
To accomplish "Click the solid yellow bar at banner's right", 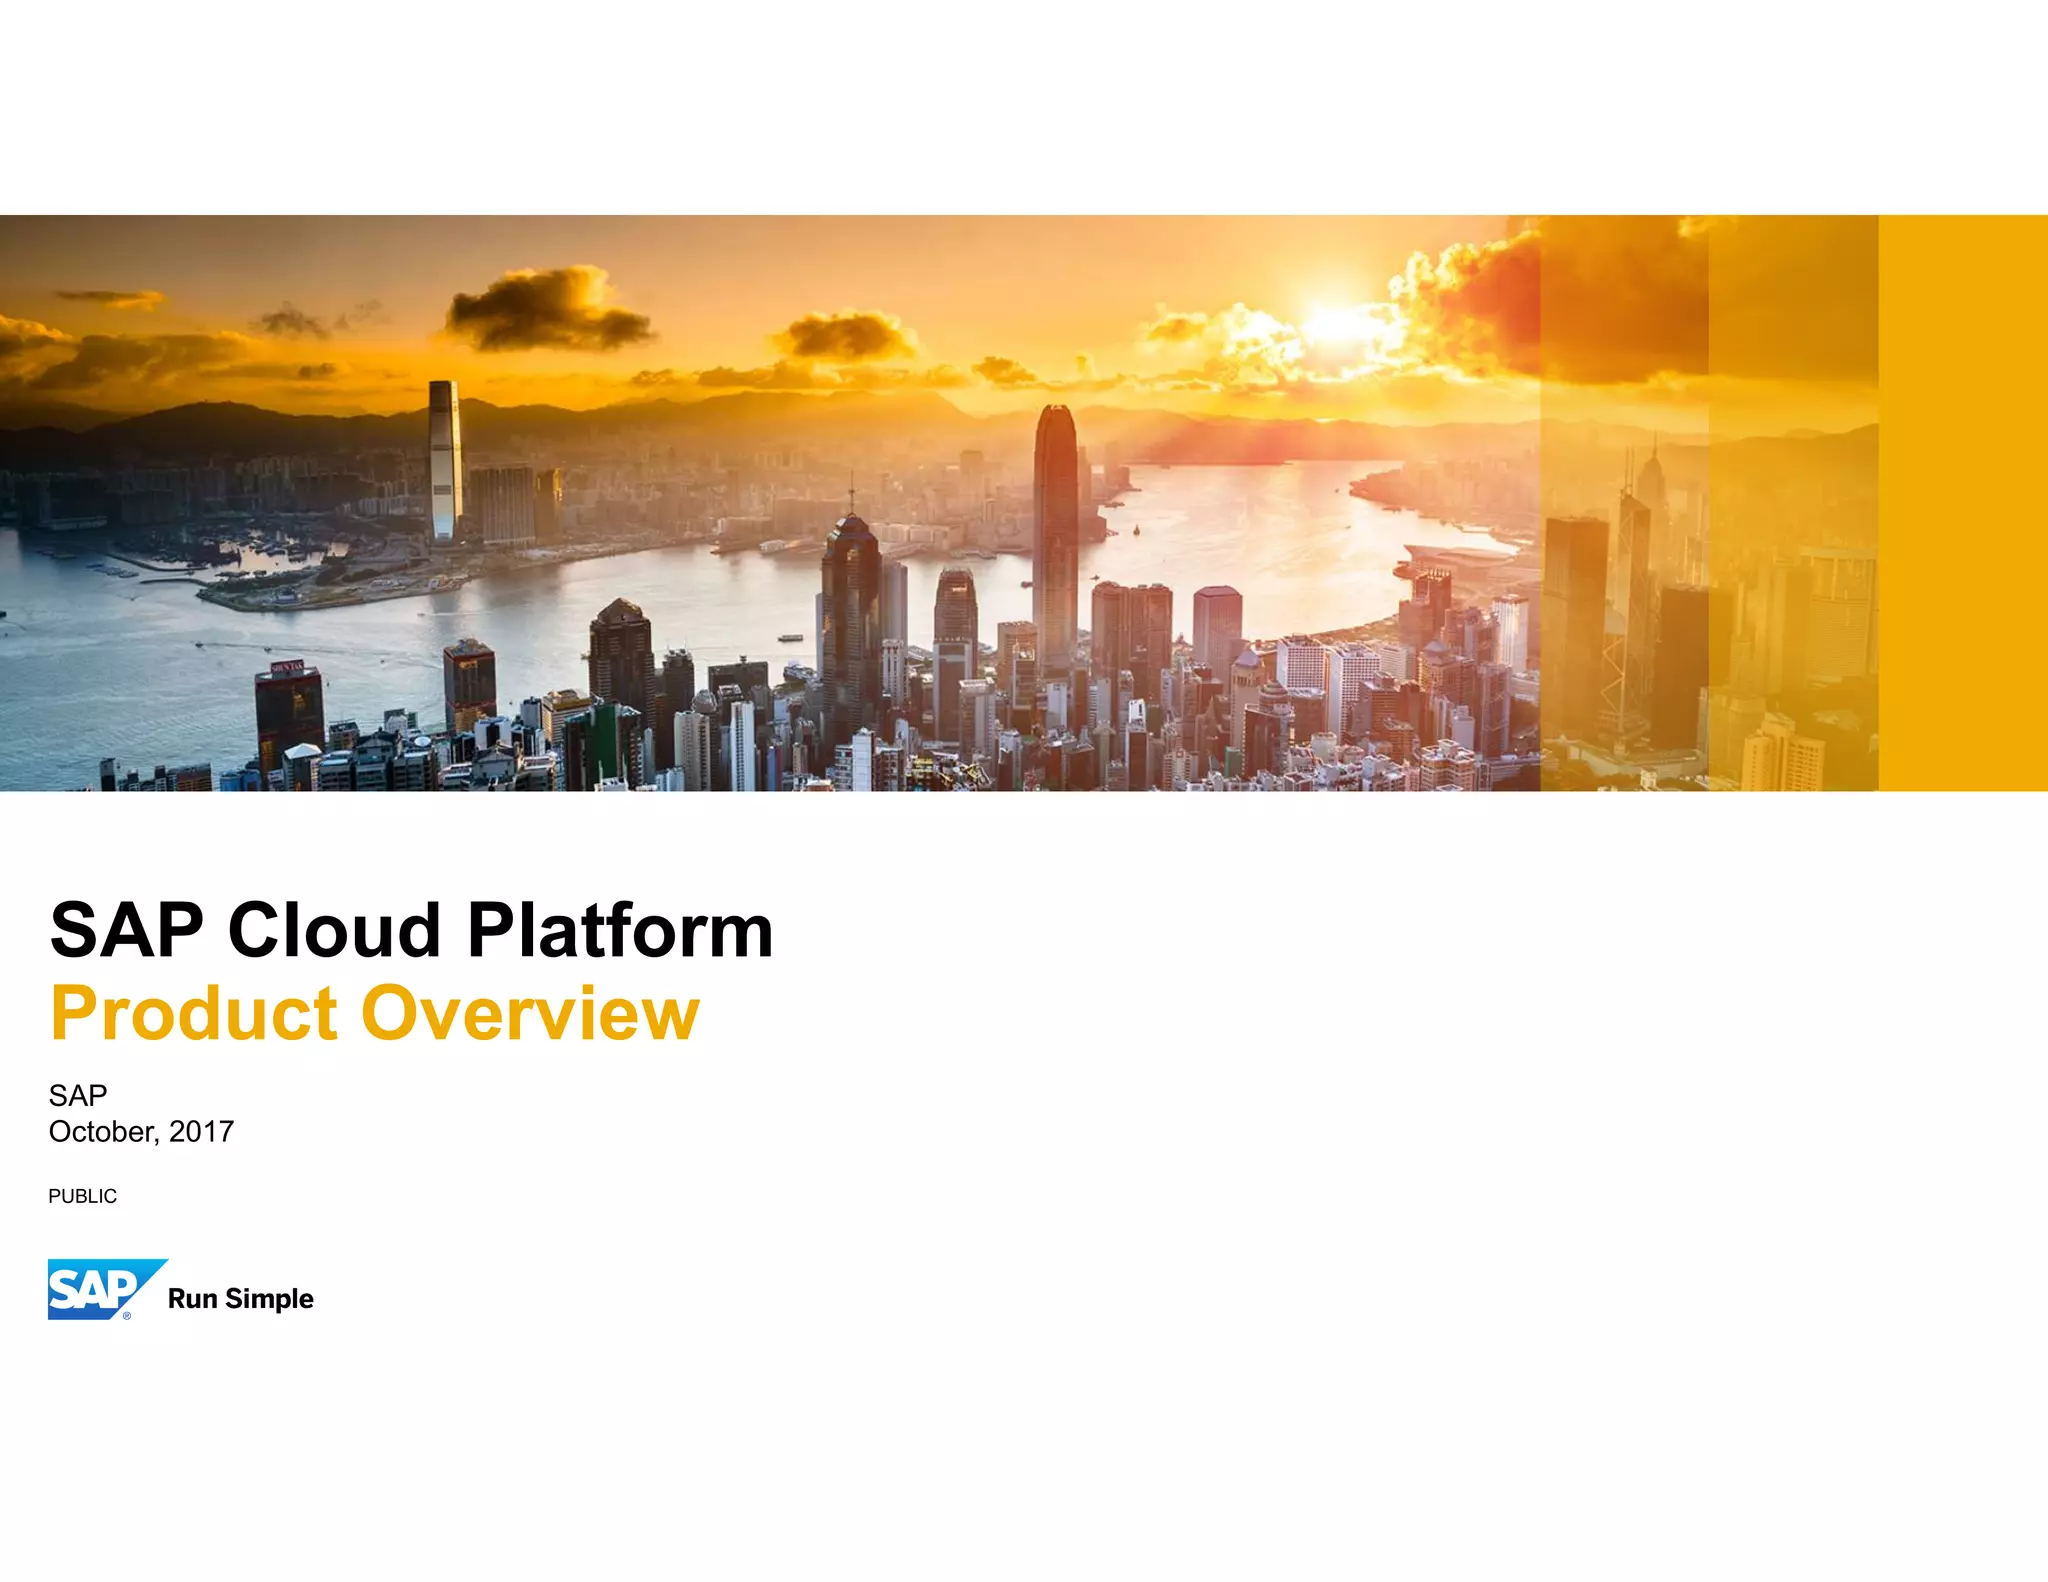I will tap(1962, 502).
